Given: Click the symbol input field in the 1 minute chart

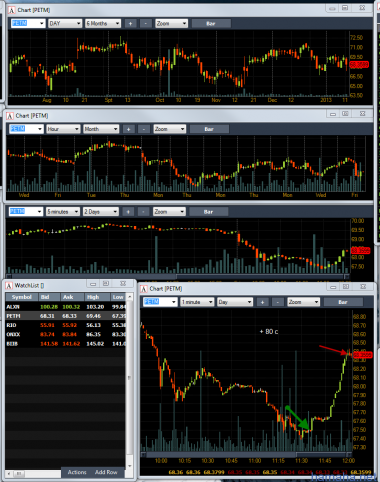Looking at the screenshot, I should [160, 302].
